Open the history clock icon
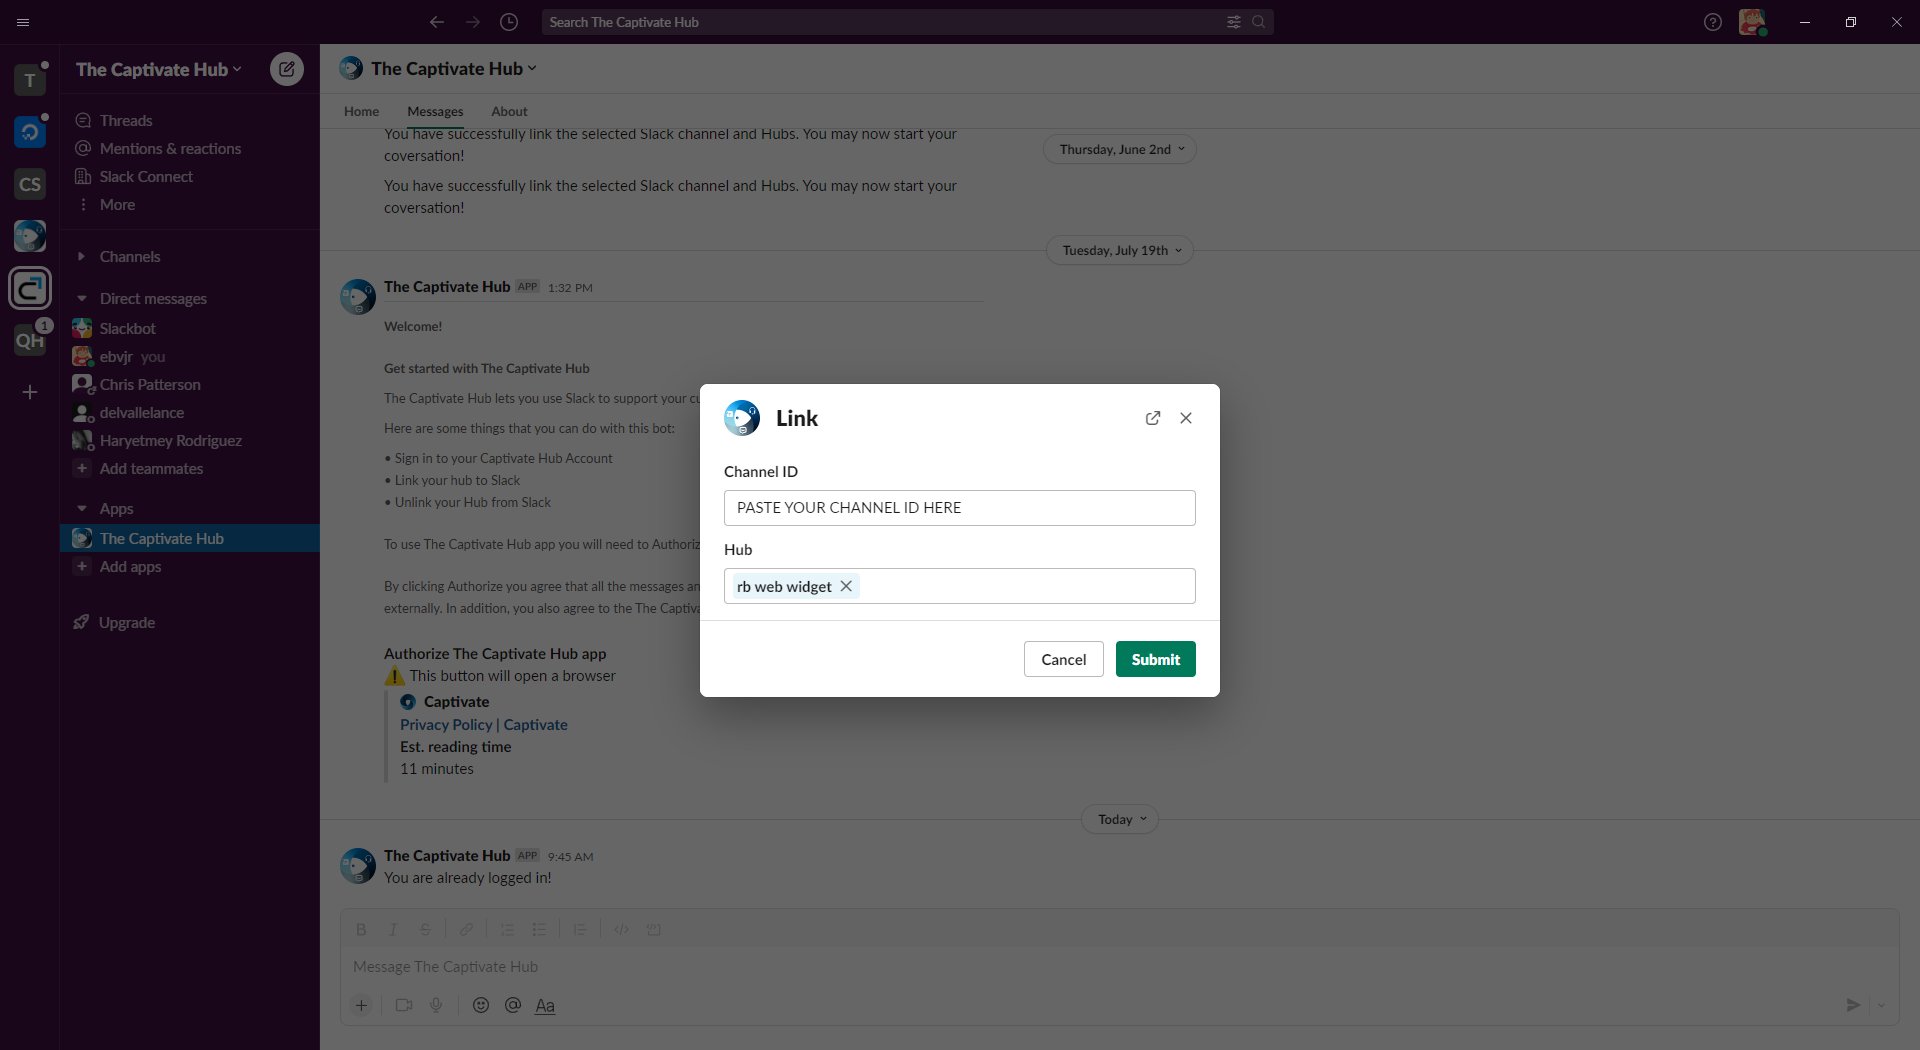 click(x=509, y=22)
